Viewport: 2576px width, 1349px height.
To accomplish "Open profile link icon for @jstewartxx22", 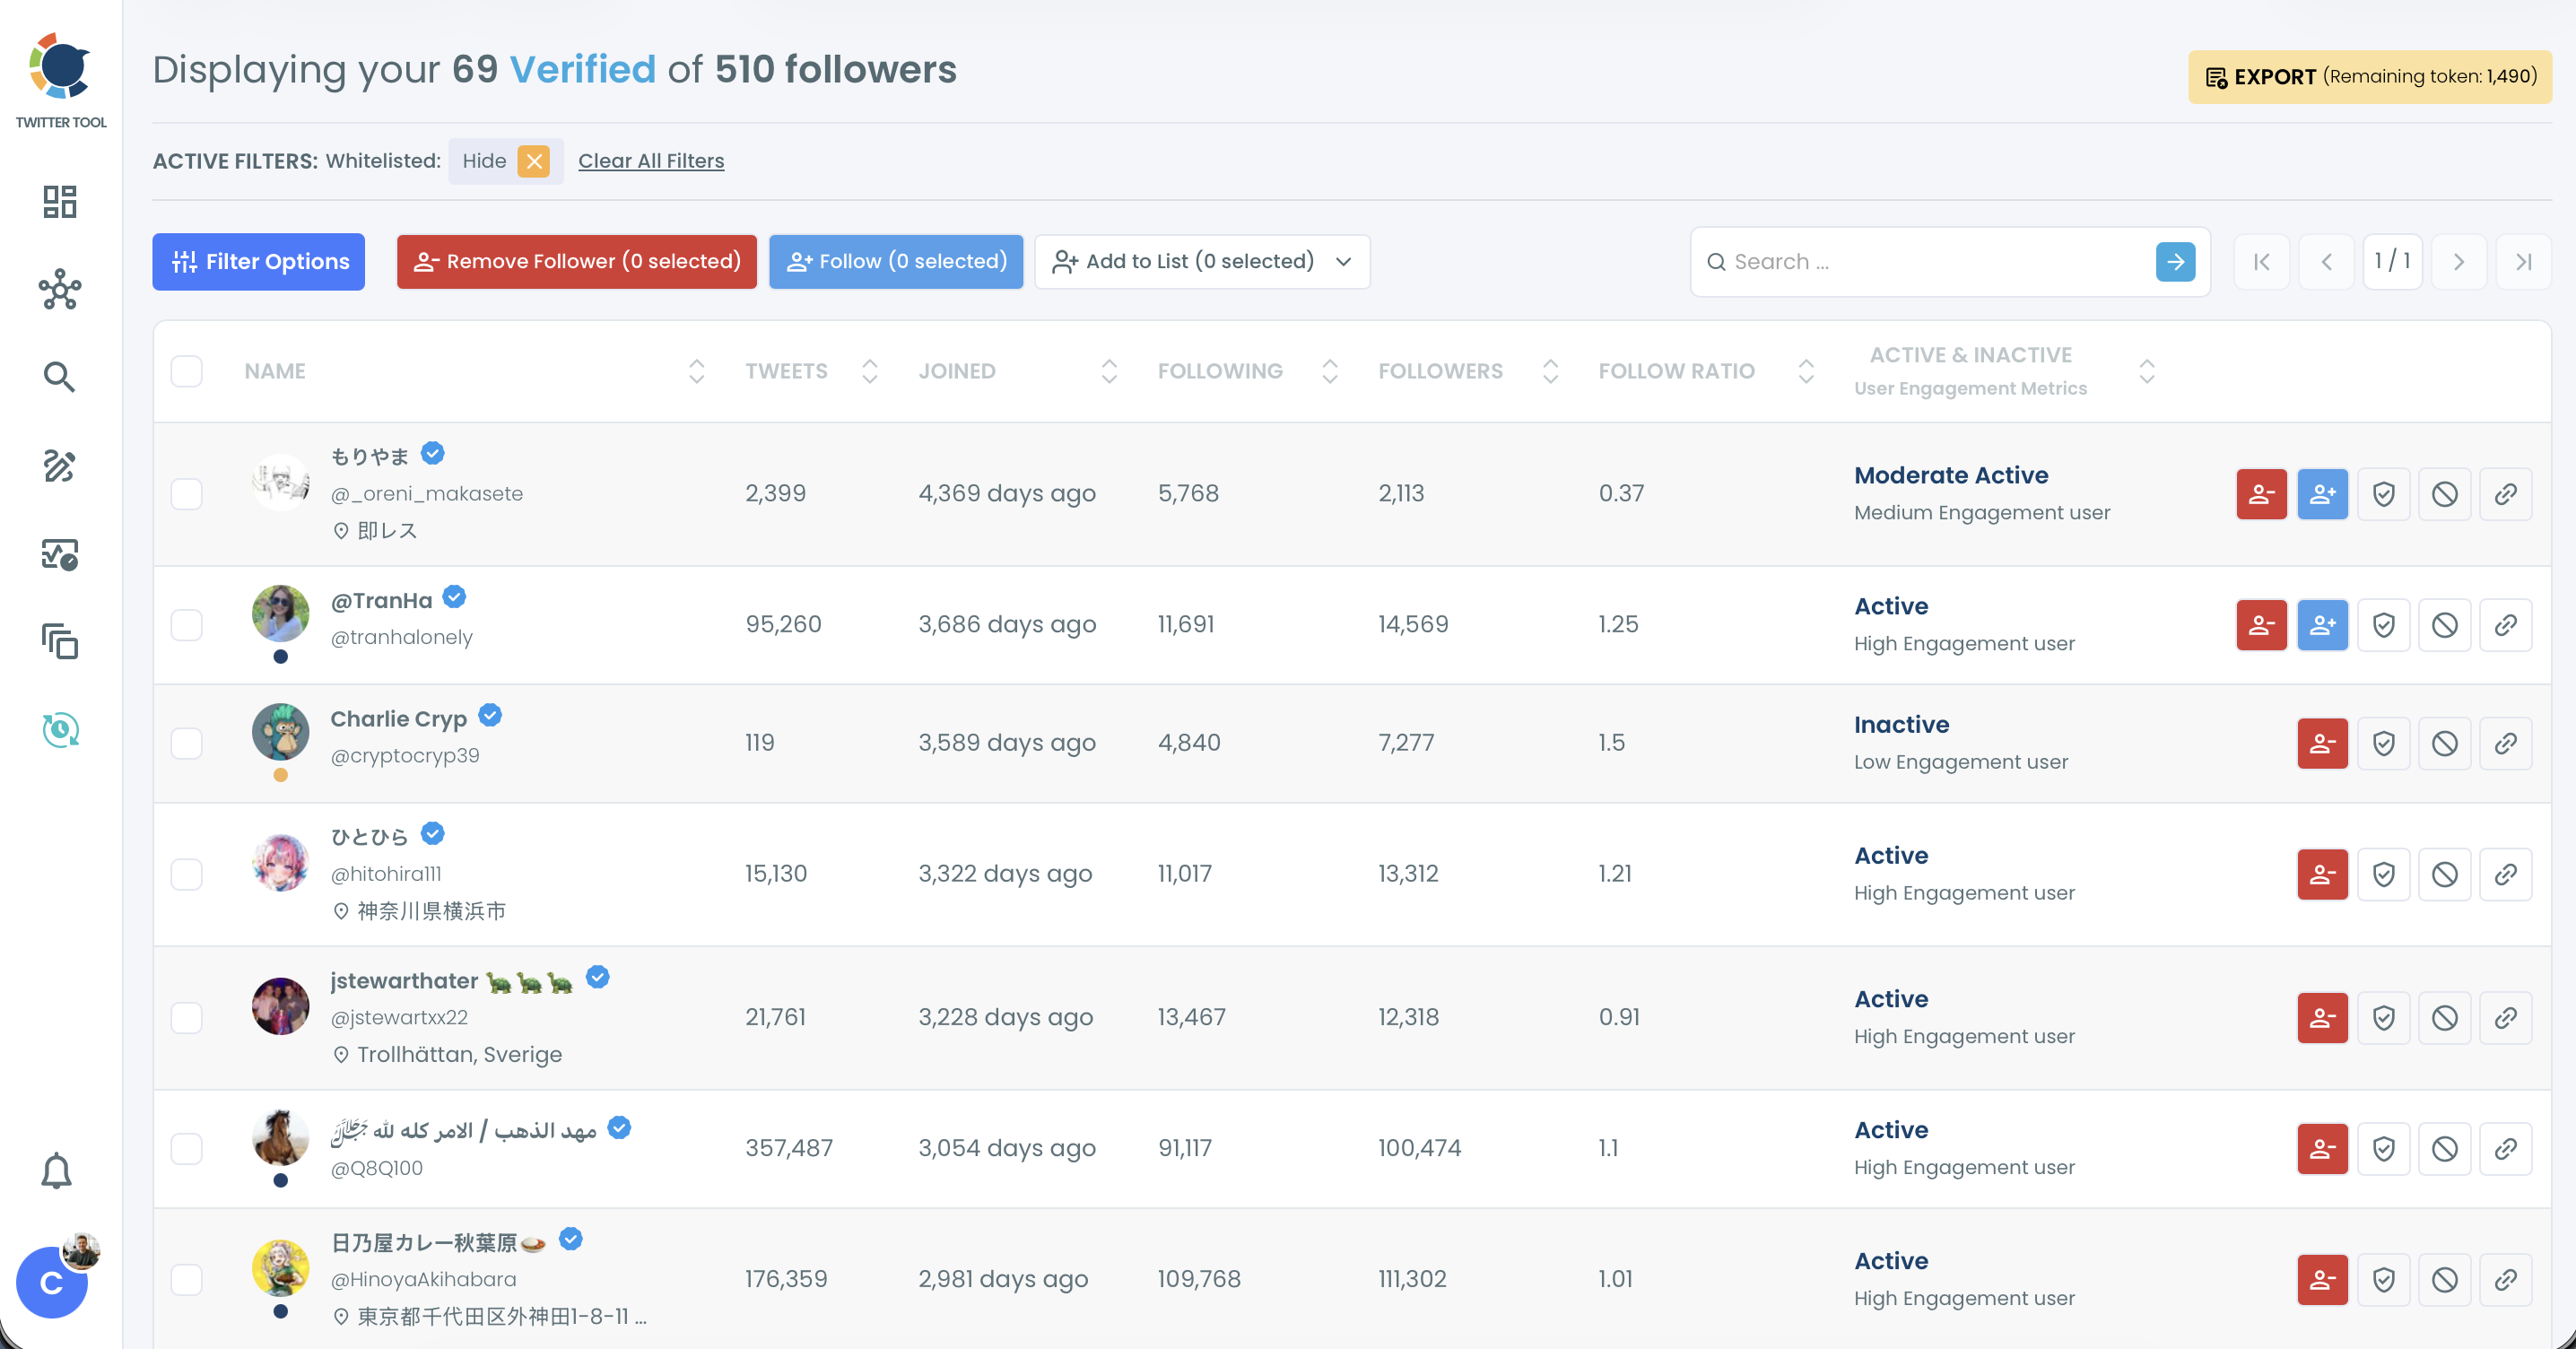I will click(2505, 1018).
